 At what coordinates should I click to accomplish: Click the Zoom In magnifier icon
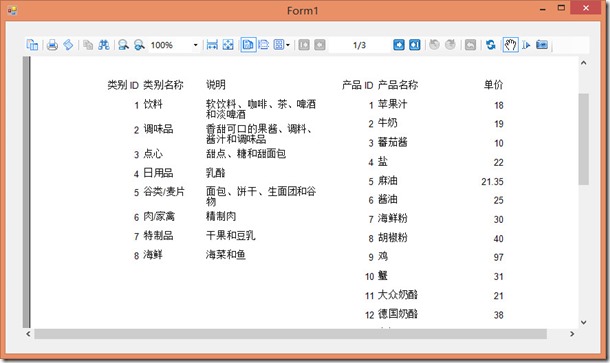[x=139, y=45]
